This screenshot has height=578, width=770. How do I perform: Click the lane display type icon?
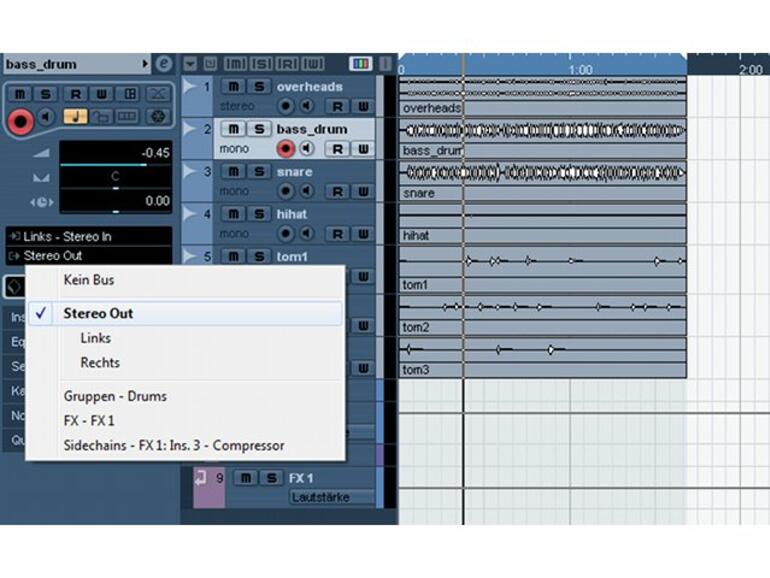[127, 116]
